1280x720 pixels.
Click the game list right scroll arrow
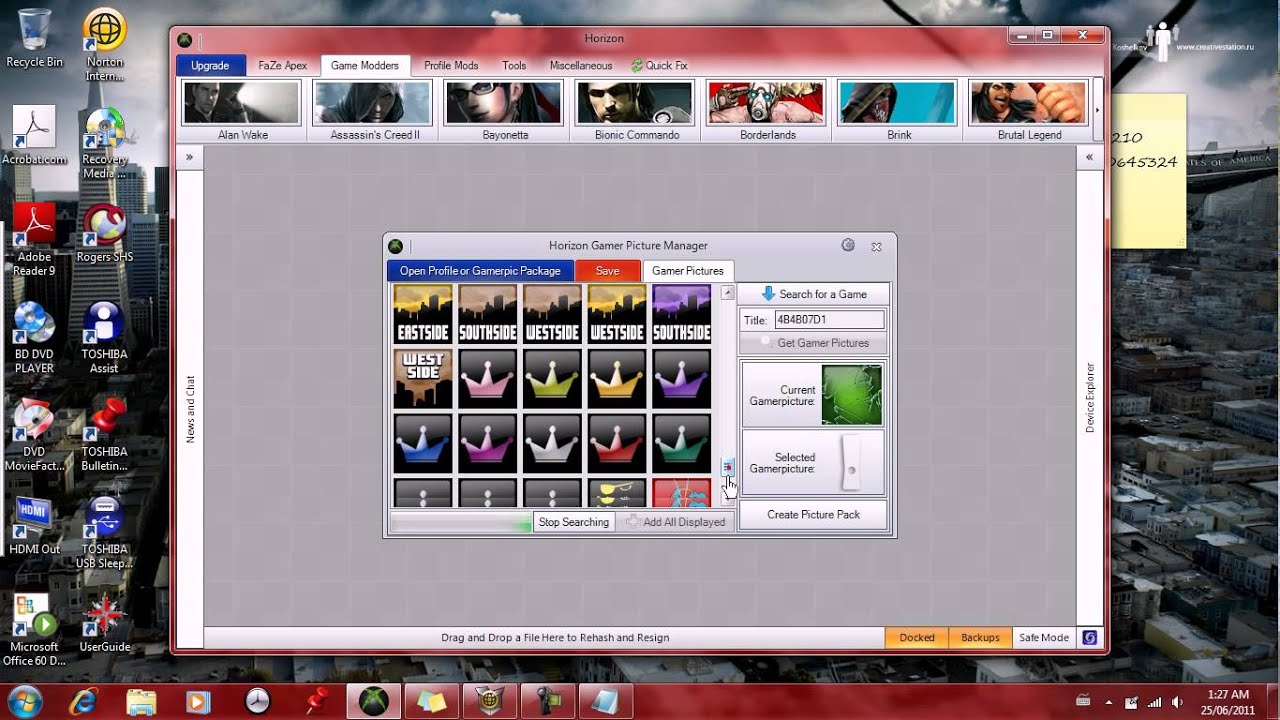click(1097, 110)
